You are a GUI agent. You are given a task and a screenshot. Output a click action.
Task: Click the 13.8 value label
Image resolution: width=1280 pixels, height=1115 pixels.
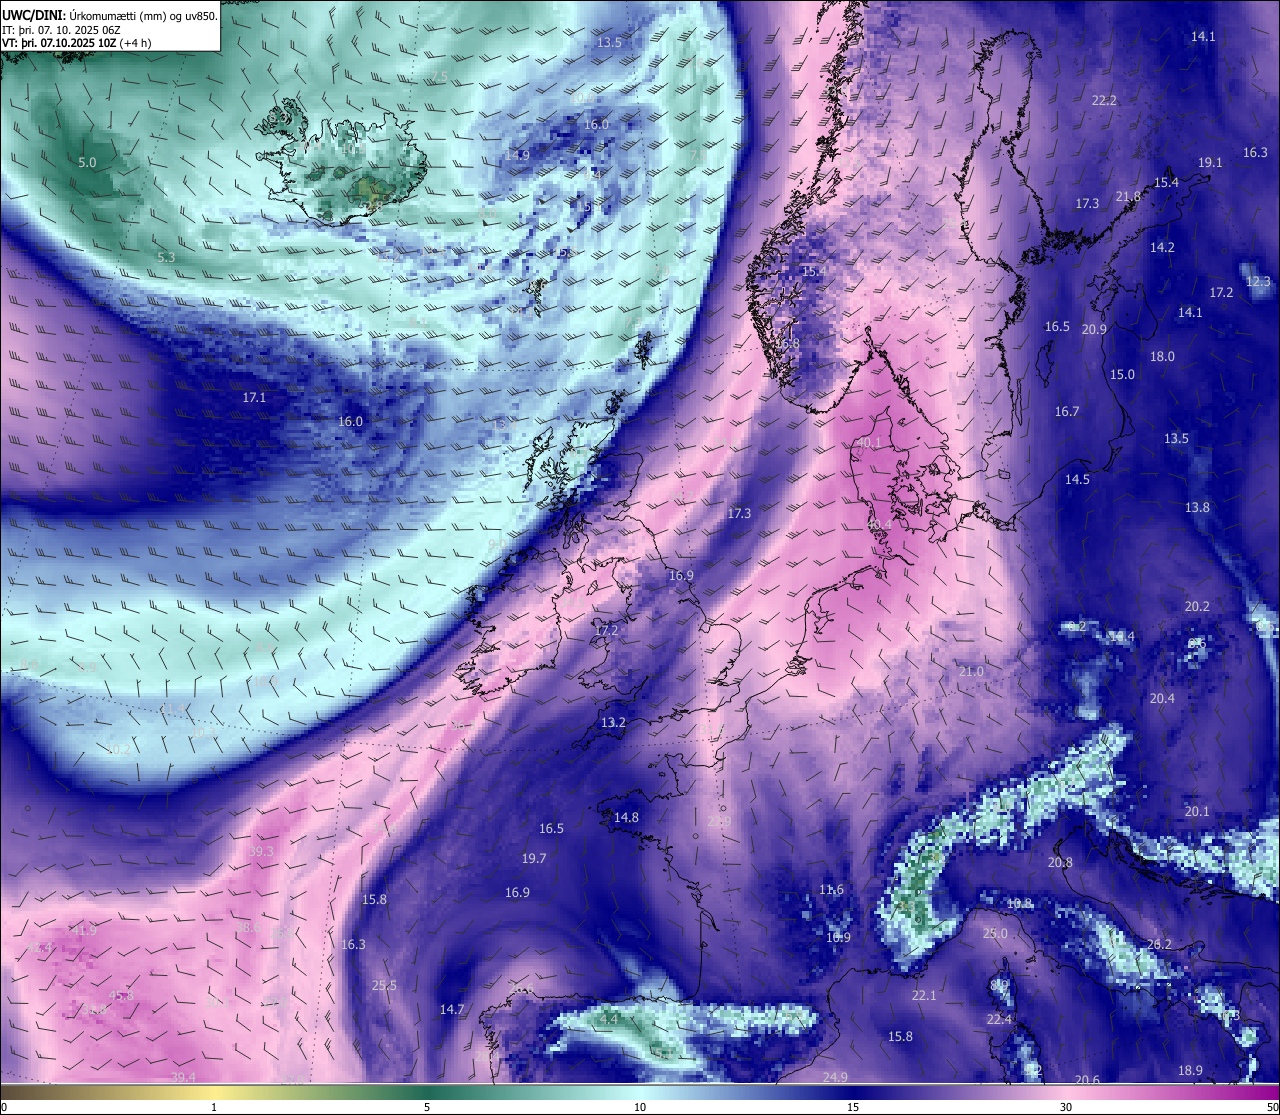[1197, 507]
